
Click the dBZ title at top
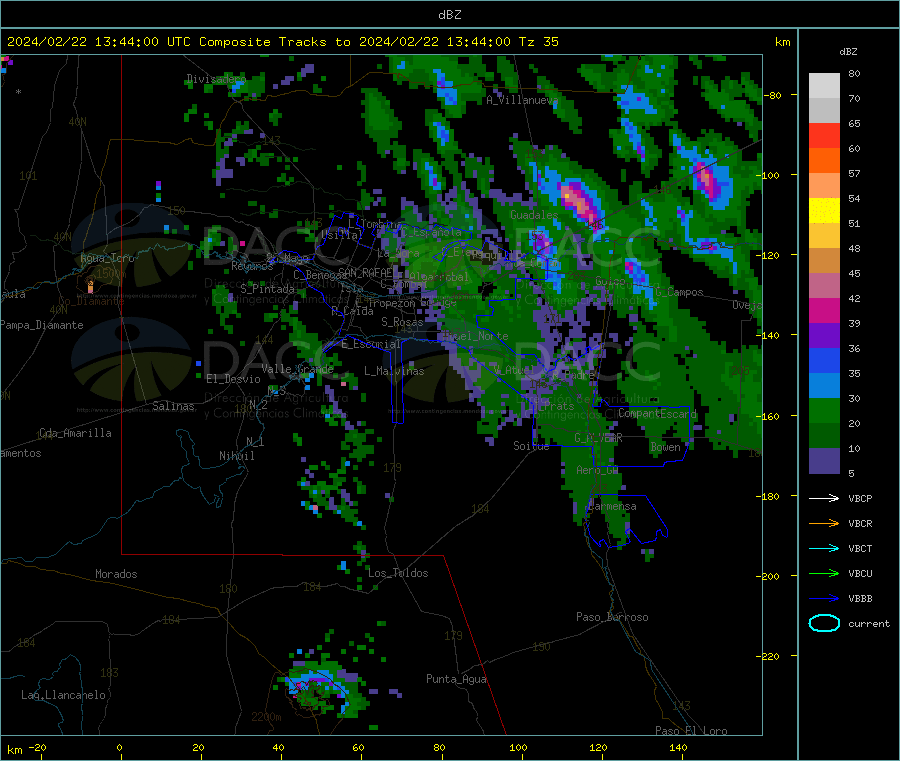click(x=449, y=15)
